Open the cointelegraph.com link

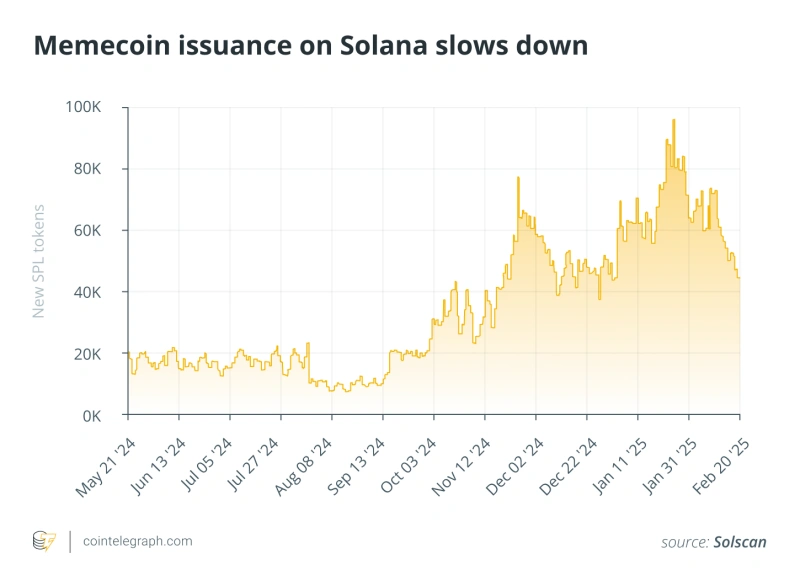tap(138, 541)
